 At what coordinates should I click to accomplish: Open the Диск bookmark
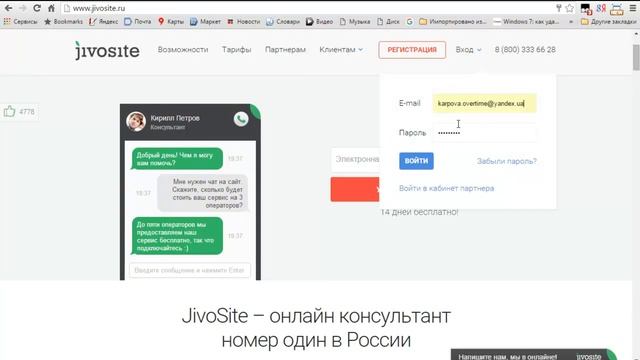pyautogui.click(x=388, y=21)
